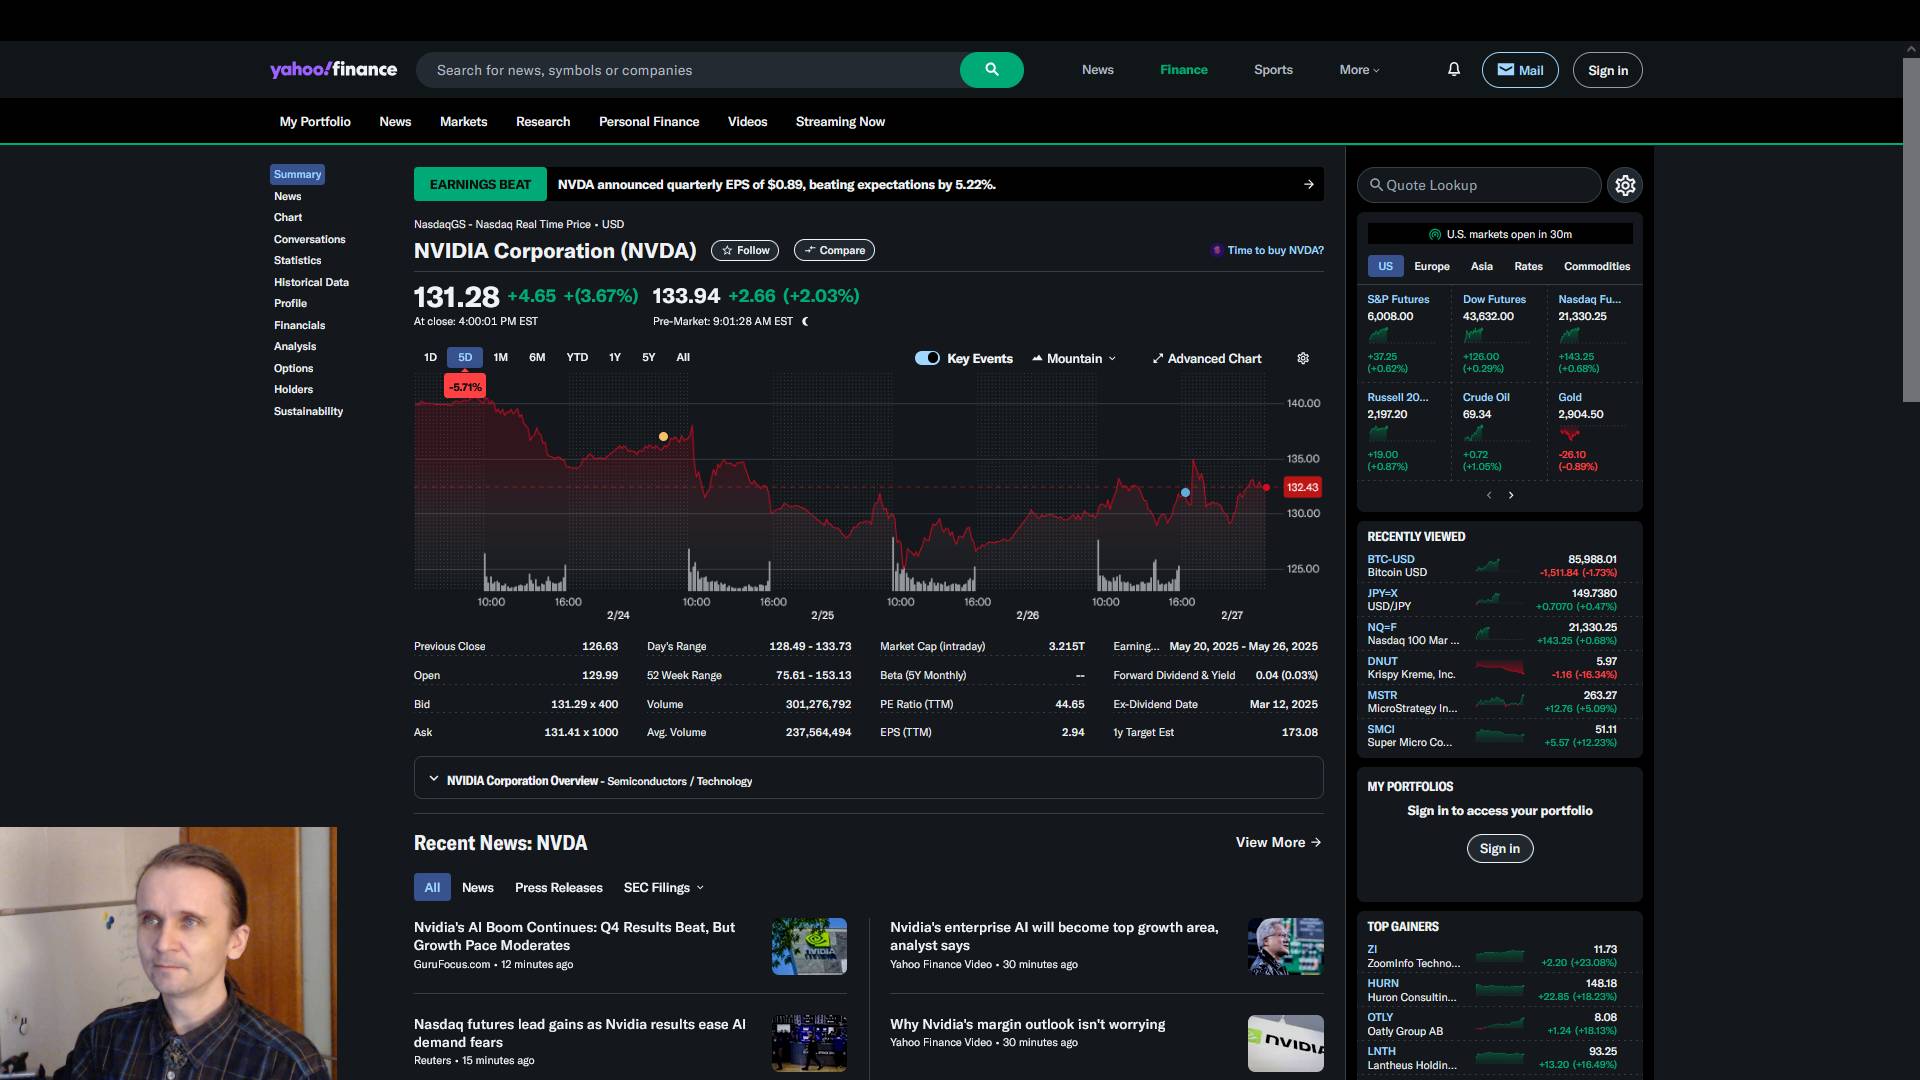Screen dimensions: 1920x1080
Task: Open the markets panel settings gear
Action: (x=1625, y=186)
